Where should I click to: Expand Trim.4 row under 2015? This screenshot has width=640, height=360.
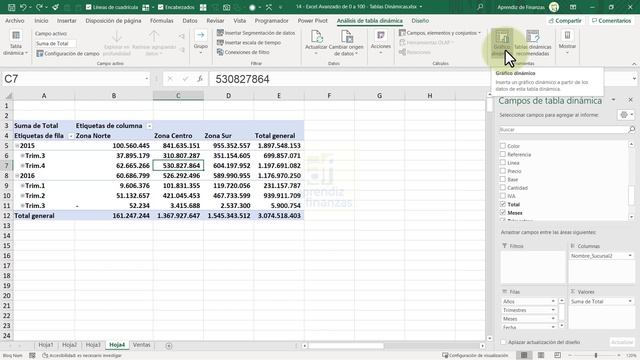[x=23, y=166]
